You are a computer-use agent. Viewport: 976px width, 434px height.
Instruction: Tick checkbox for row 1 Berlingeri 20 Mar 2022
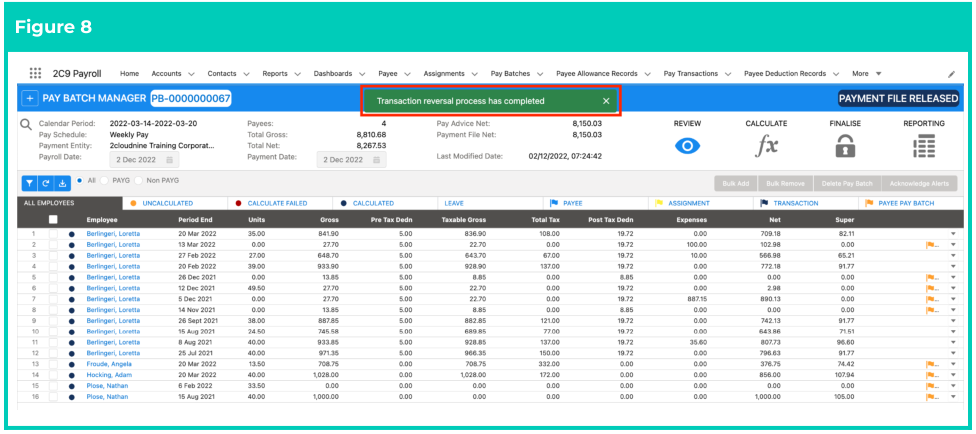point(54,234)
